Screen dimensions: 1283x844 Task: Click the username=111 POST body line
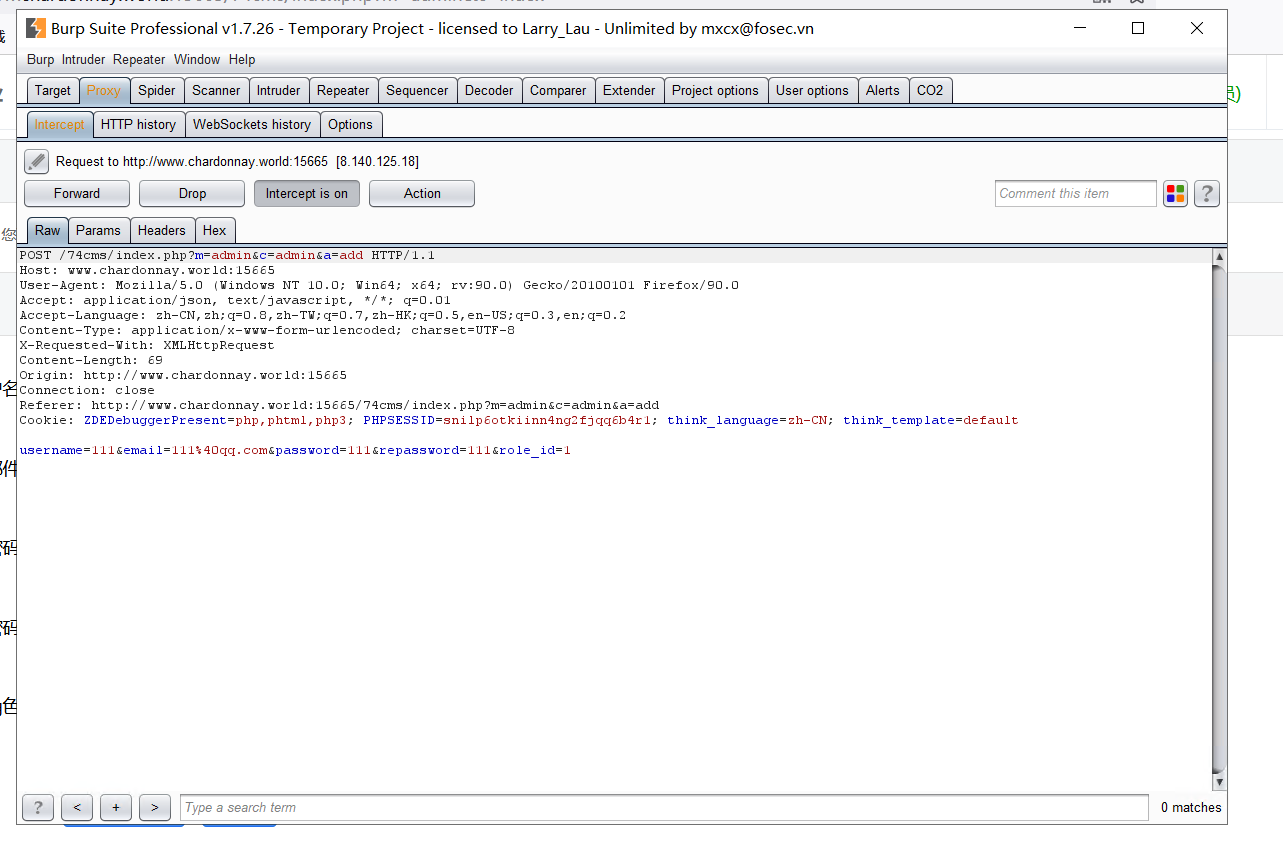tap(295, 450)
